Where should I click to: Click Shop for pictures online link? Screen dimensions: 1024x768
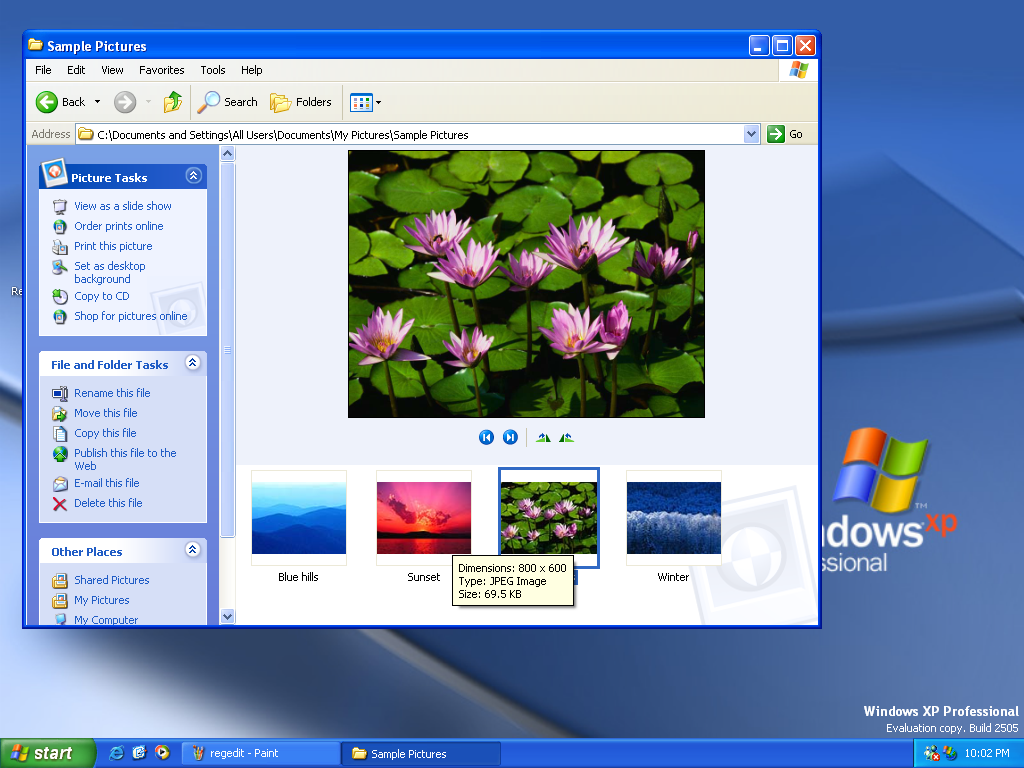coord(131,316)
